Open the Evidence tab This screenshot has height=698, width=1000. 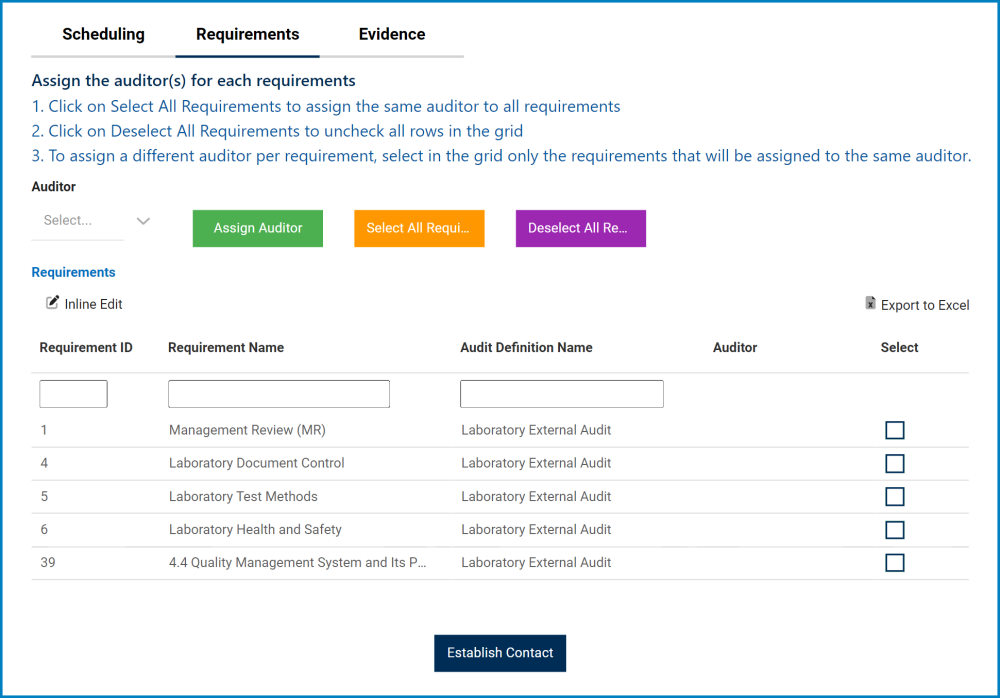tap(392, 34)
